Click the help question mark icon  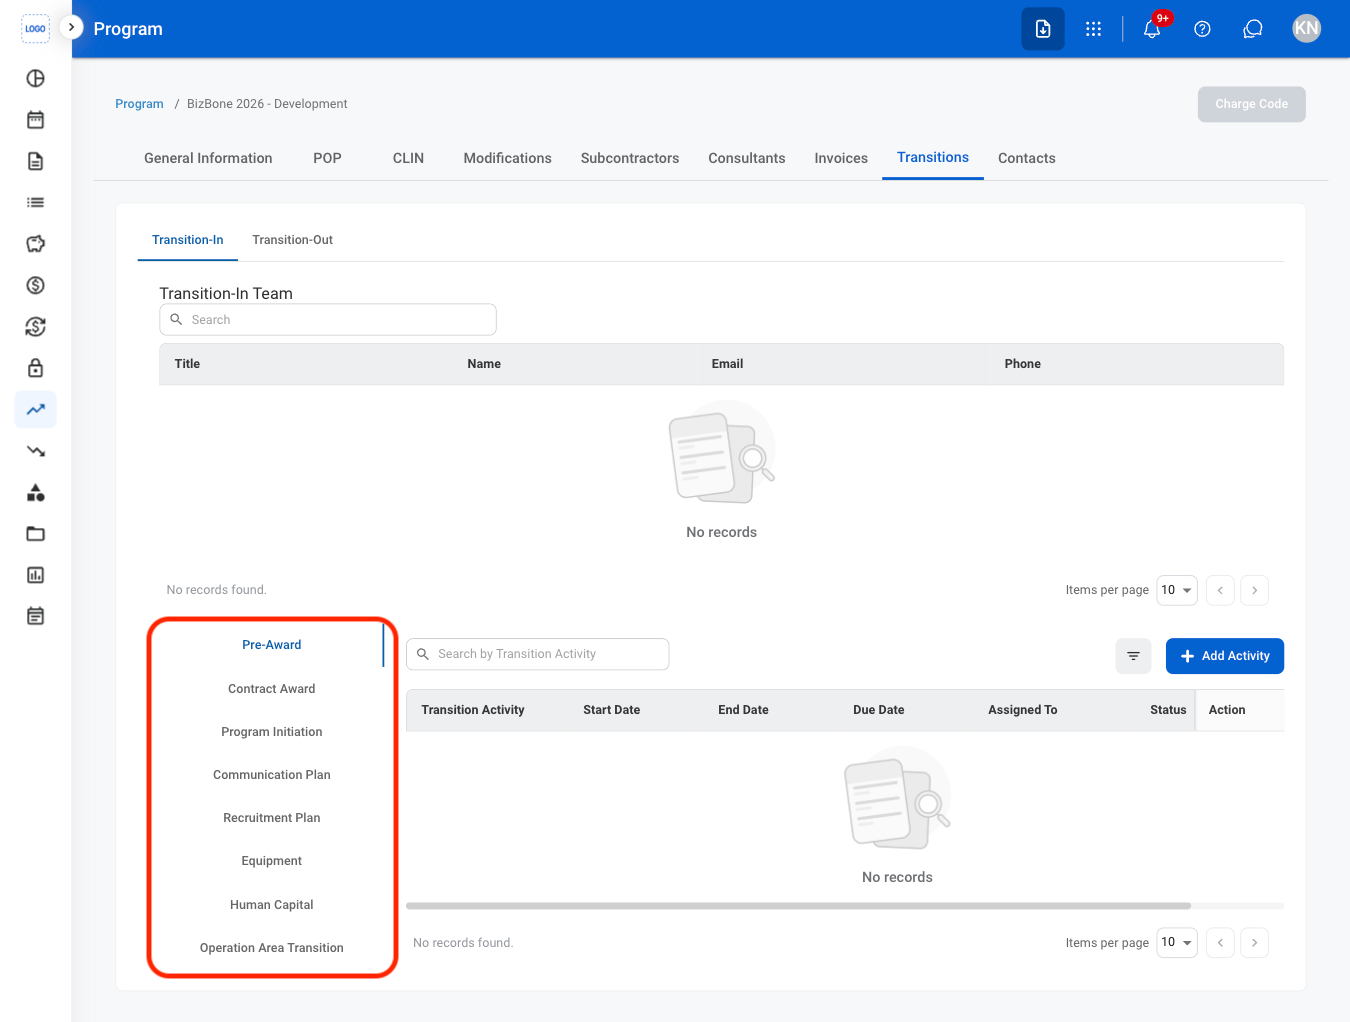(1202, 29)
